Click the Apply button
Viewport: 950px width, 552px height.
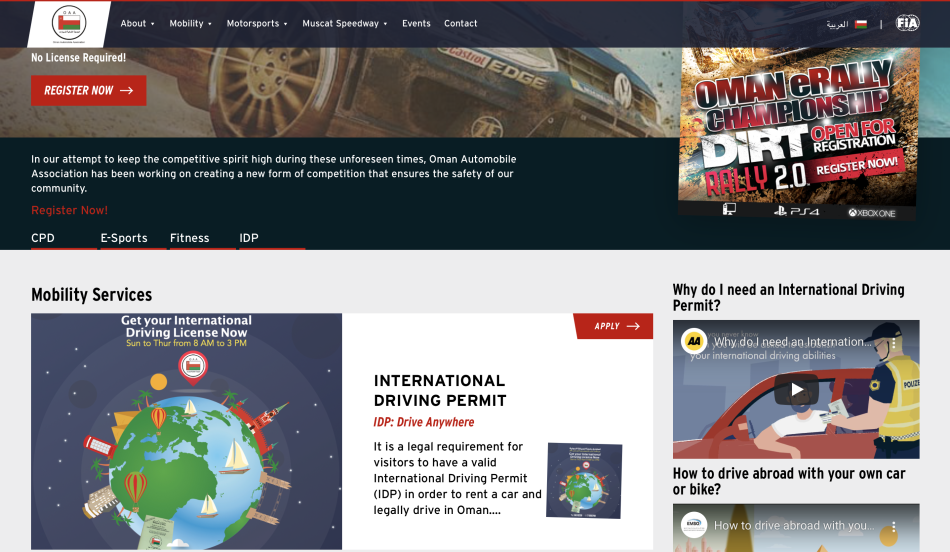pyautogui.click(x=614, y=326)
